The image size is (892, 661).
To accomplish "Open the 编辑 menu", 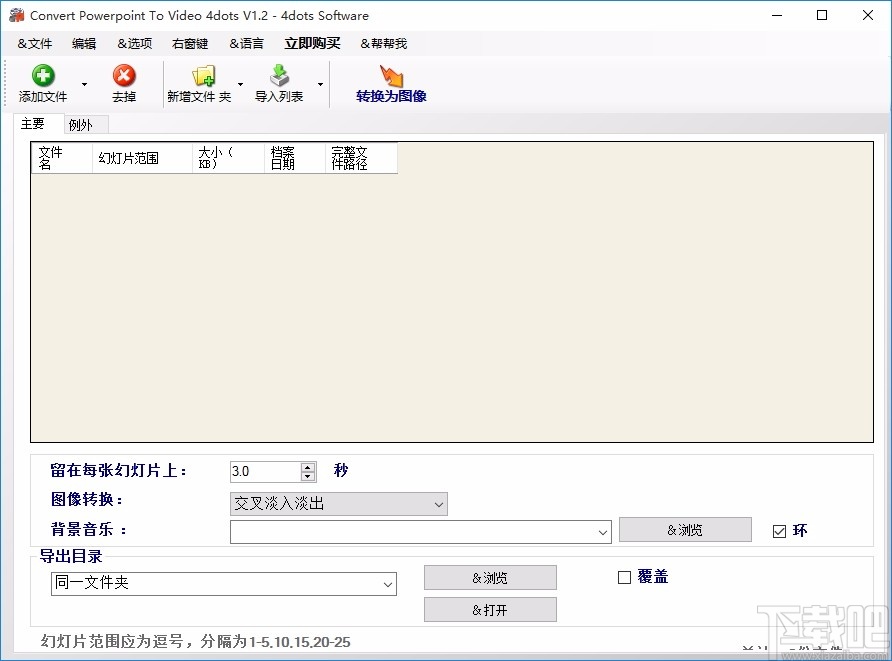I will (x=84, y=44).
